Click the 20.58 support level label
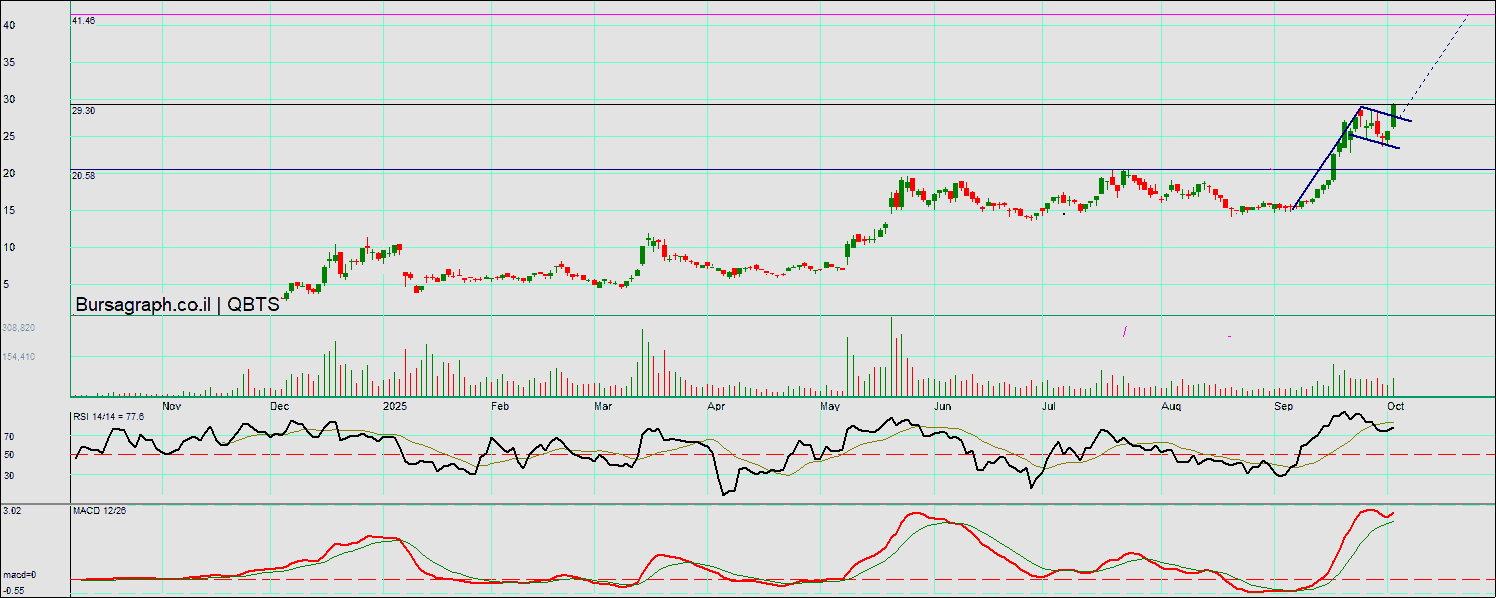The height and width of the screenshot is (598, 1496). 83,175
